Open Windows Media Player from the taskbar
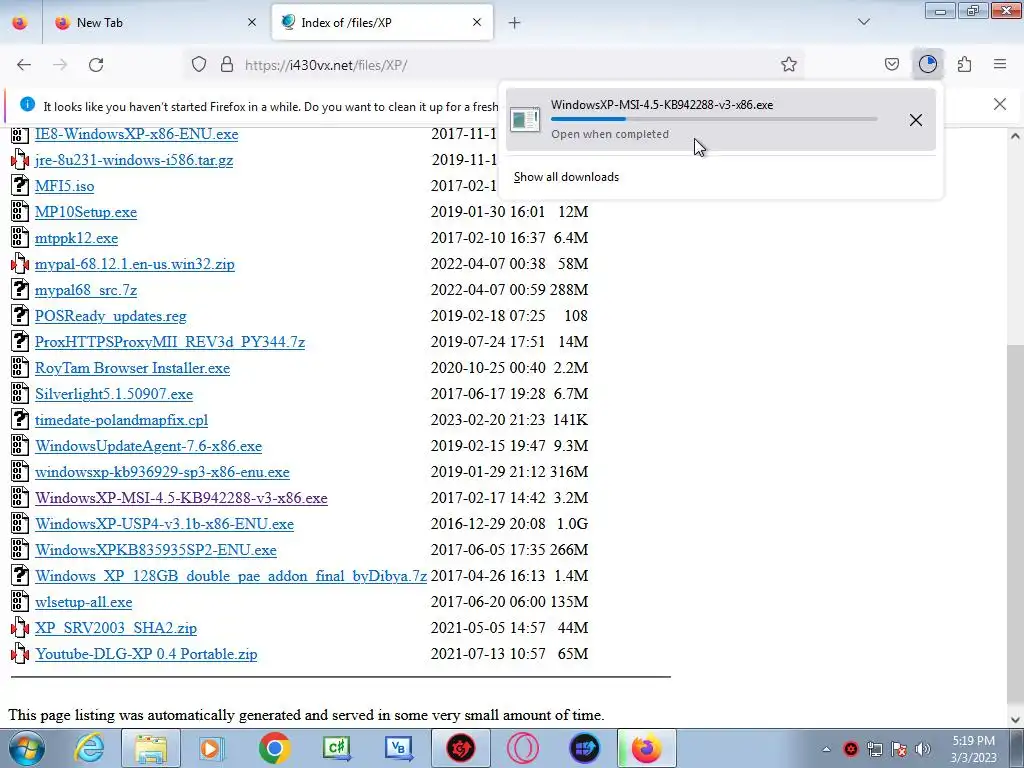The width and height of the screenshot is (1024, 768). 212,748
